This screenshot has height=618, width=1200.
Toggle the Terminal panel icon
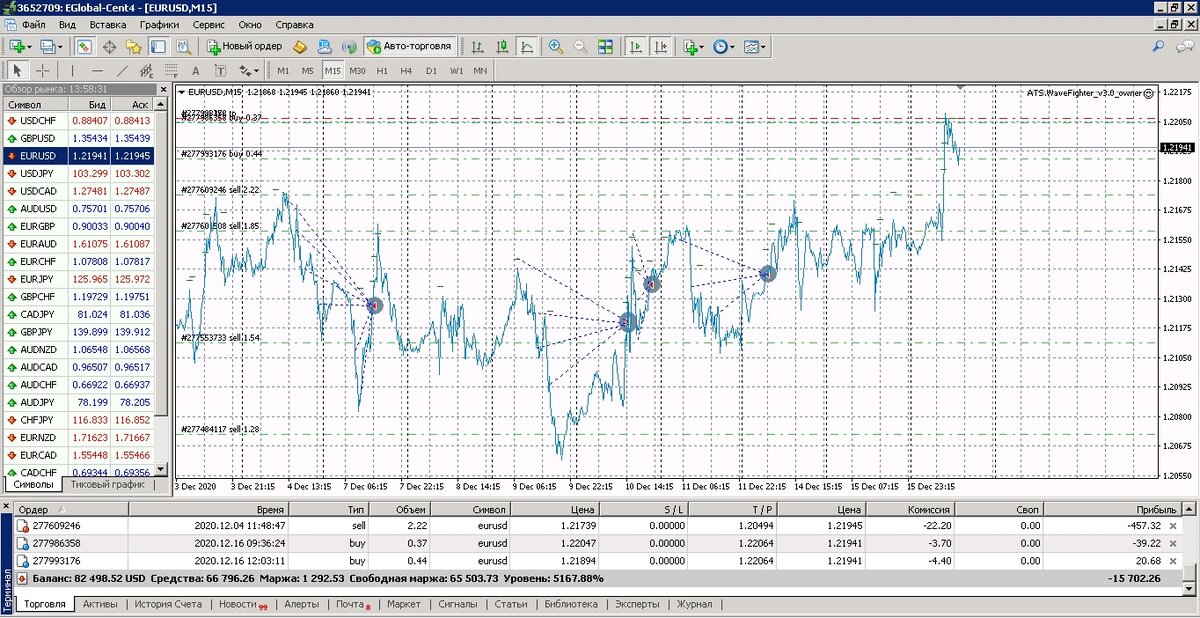click(x=158, y=46)
